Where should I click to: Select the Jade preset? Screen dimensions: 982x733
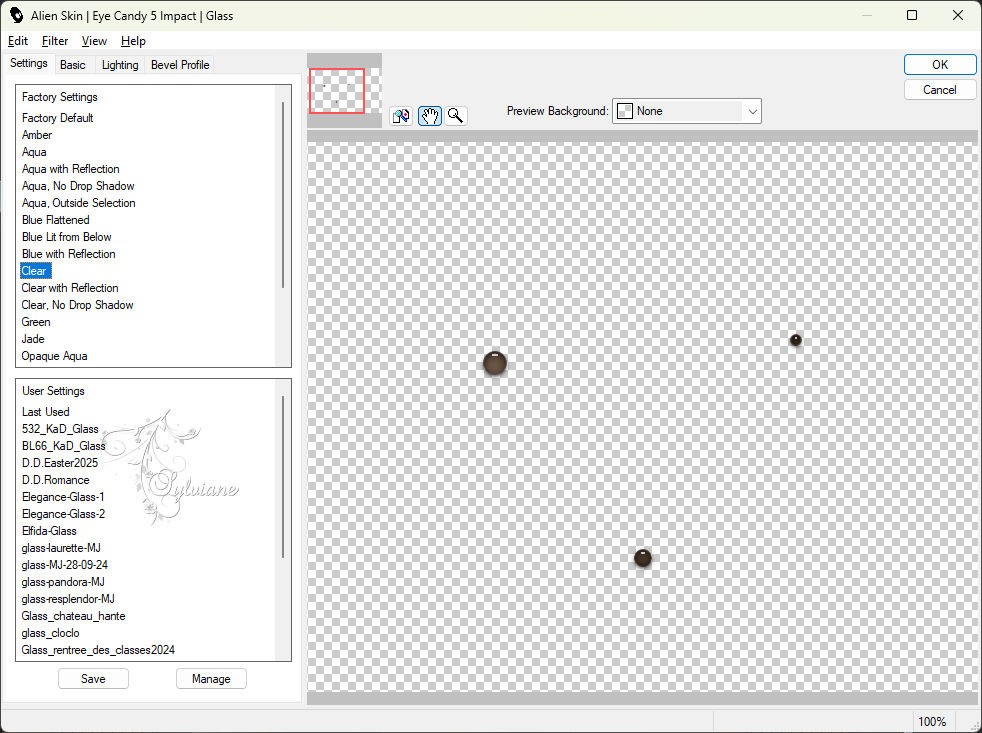(33, 338)
